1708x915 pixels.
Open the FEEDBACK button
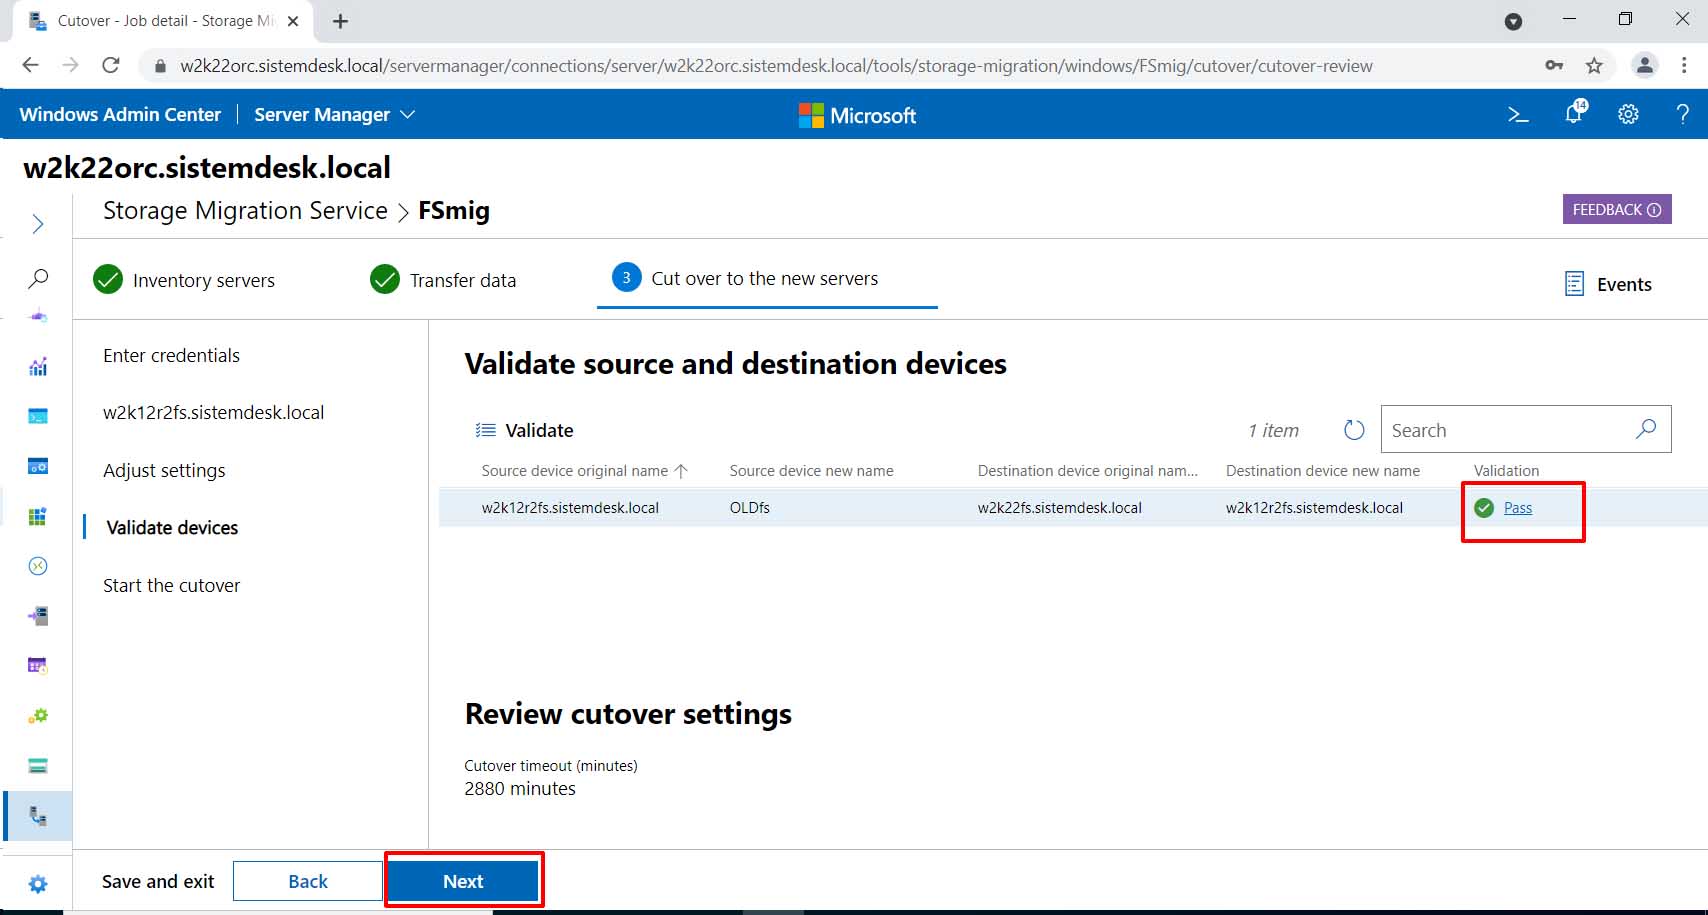pyautogui.click(x=1617, y=209)
